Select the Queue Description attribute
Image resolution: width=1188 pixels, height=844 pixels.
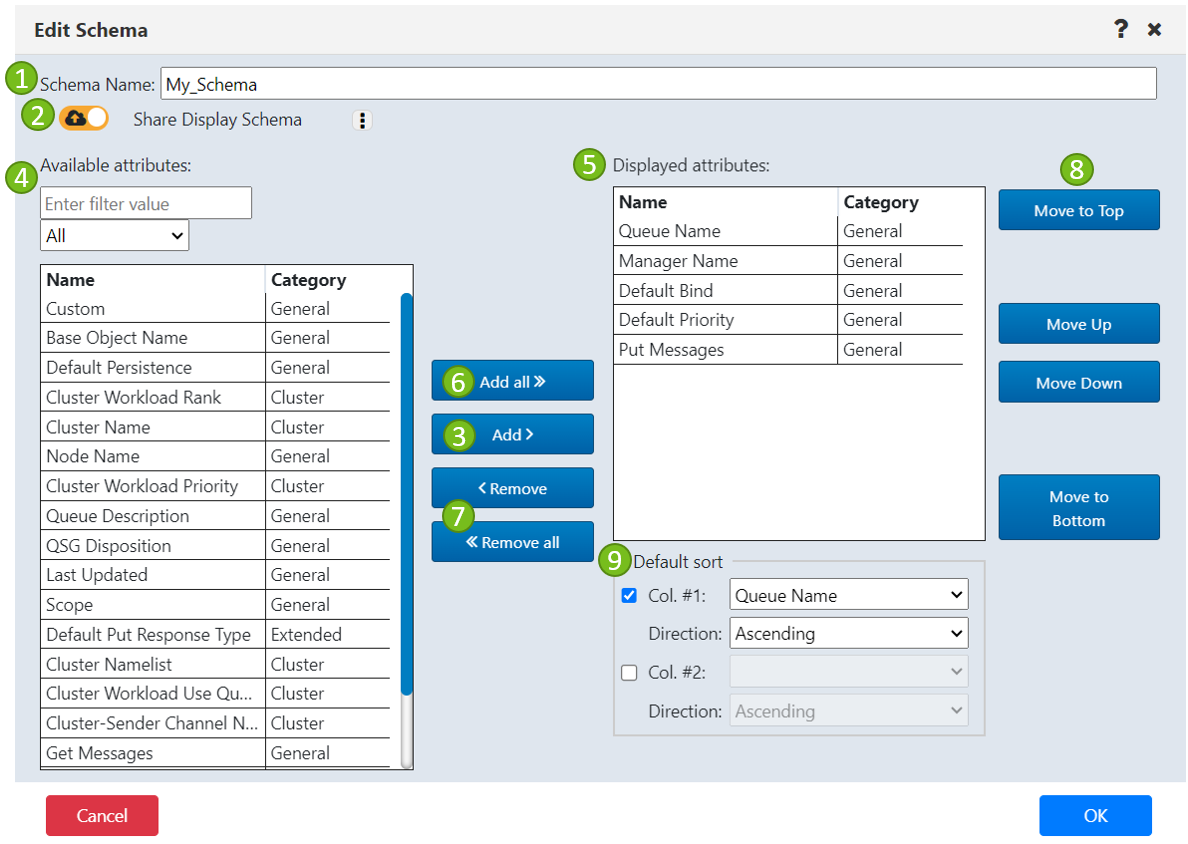(x=215, y=515)
